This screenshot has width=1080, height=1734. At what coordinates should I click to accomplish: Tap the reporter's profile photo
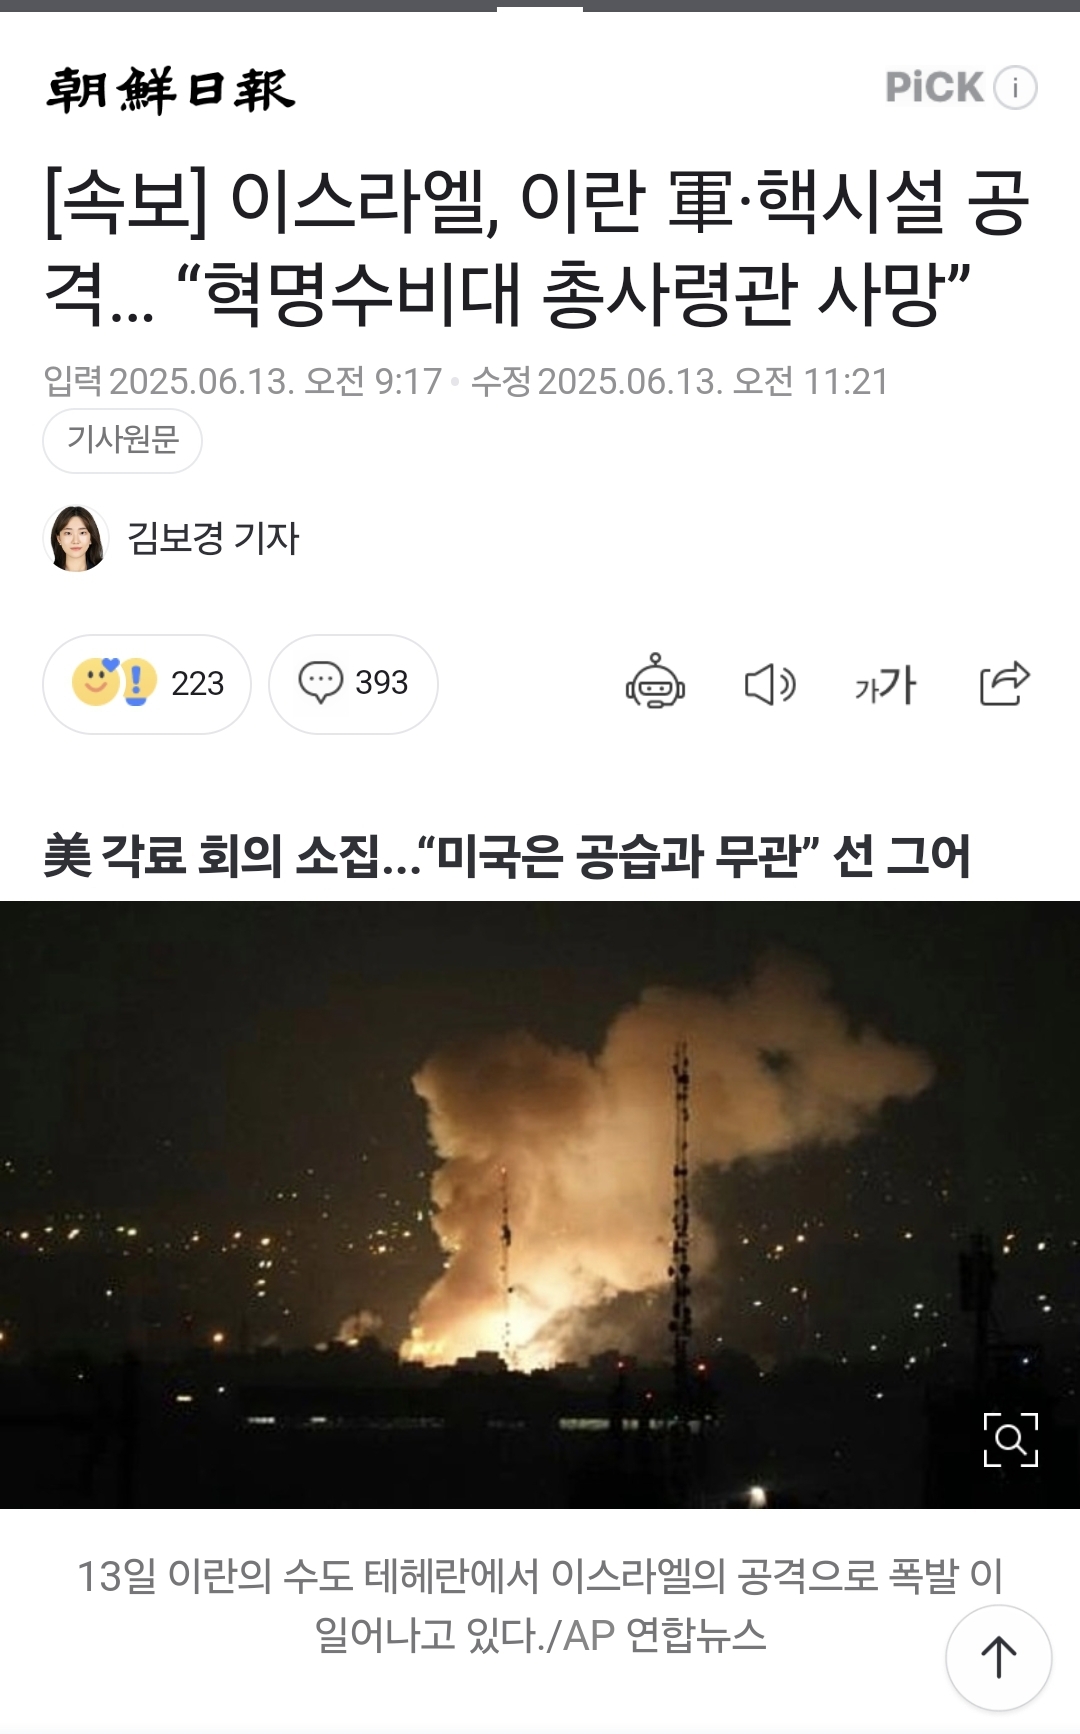click(76, 539)
